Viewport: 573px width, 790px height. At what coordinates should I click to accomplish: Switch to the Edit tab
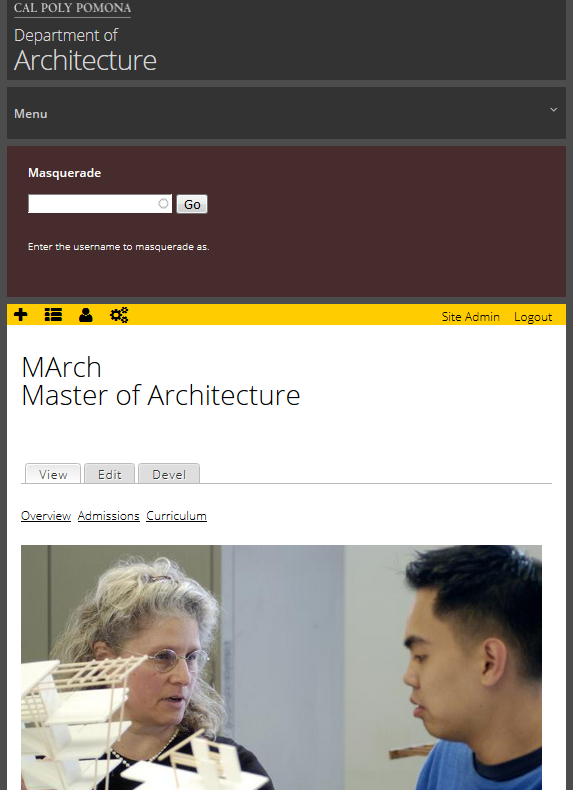109,474
